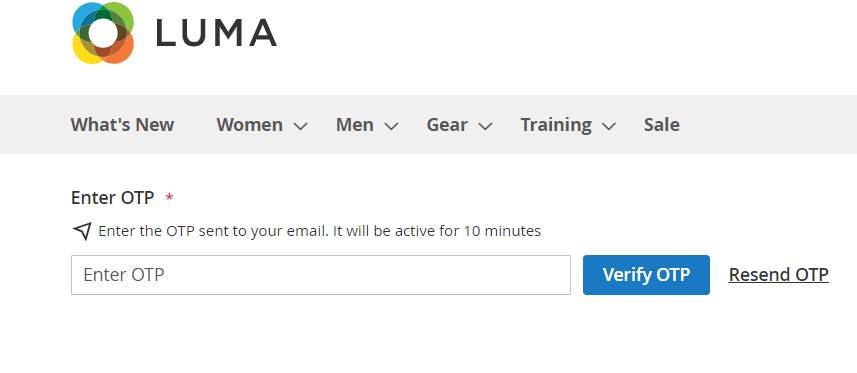857x373 pixels.
Task: Click the Enter OTP field label
Action: click(113, 197)
